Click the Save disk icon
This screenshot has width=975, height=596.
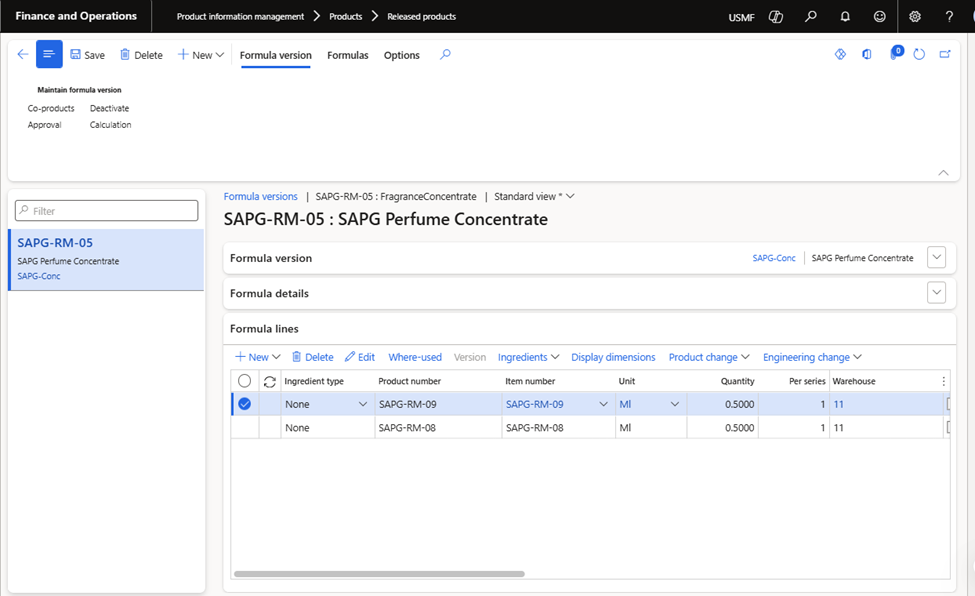(x=75, y=54)
